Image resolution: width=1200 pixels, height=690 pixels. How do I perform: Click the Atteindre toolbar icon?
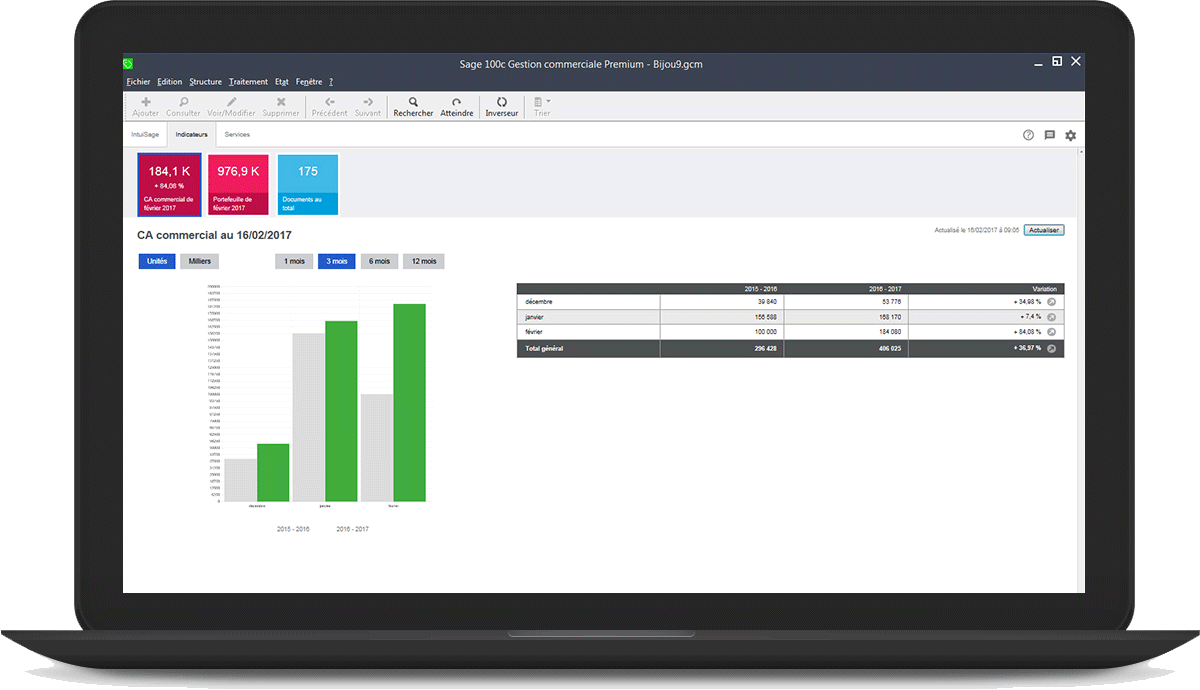coord(456,102)
